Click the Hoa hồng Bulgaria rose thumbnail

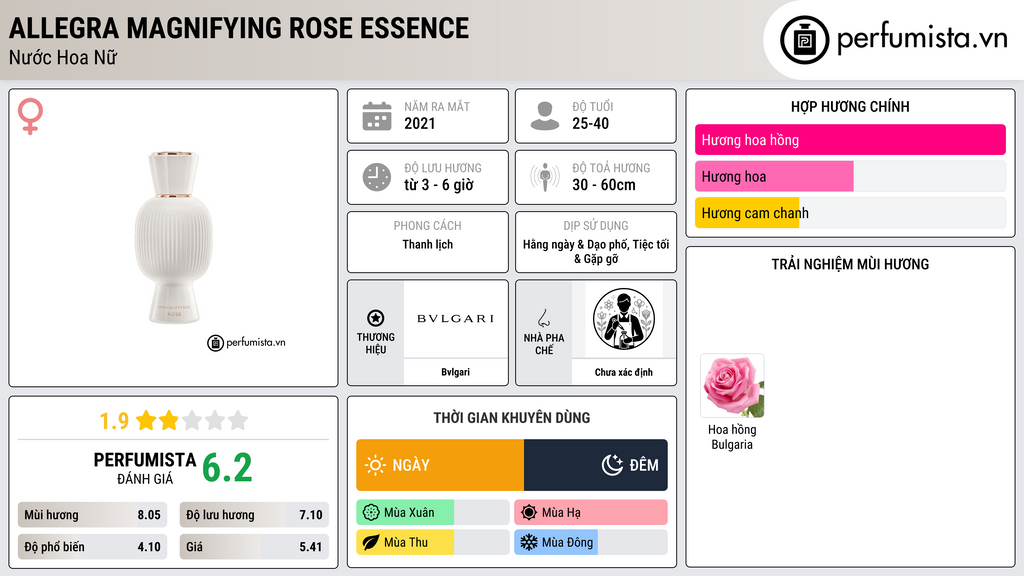[x=732, y=385]
